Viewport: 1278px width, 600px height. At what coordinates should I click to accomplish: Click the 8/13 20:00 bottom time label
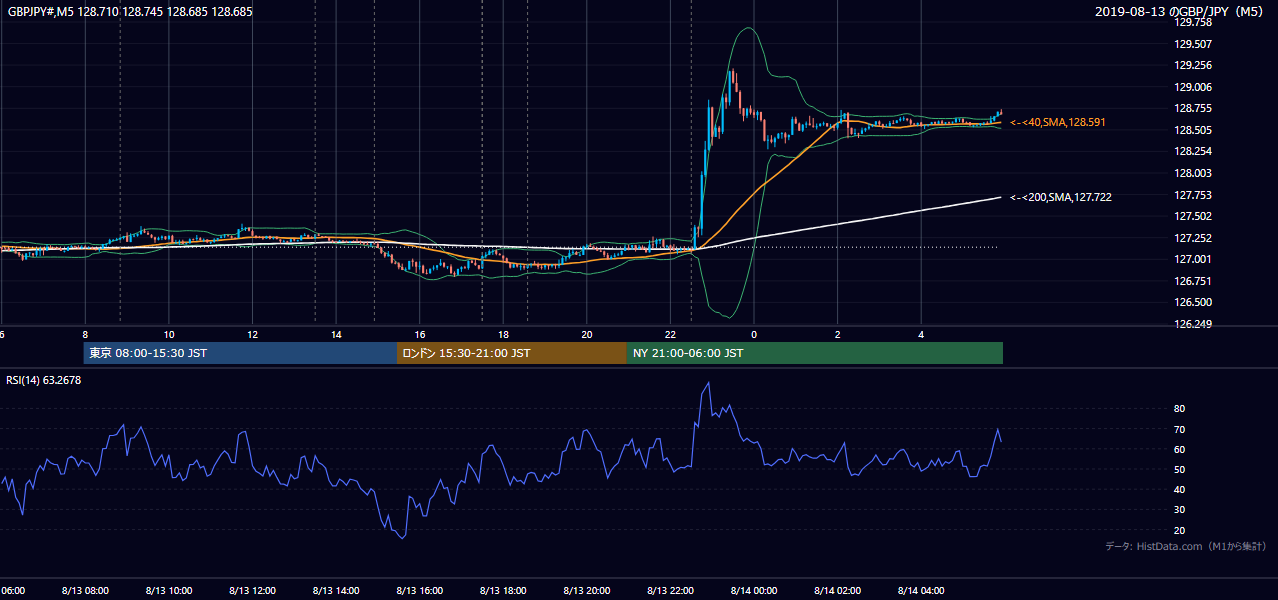(586, 590)
